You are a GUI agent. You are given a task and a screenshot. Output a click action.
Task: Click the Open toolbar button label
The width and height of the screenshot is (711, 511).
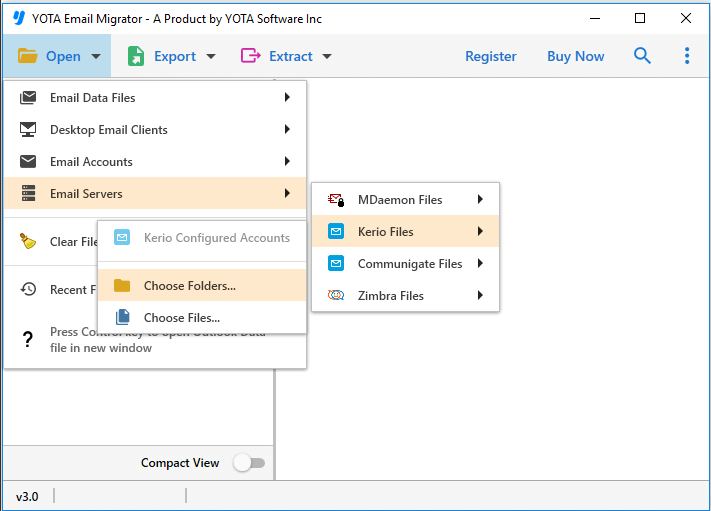[63, 56]
